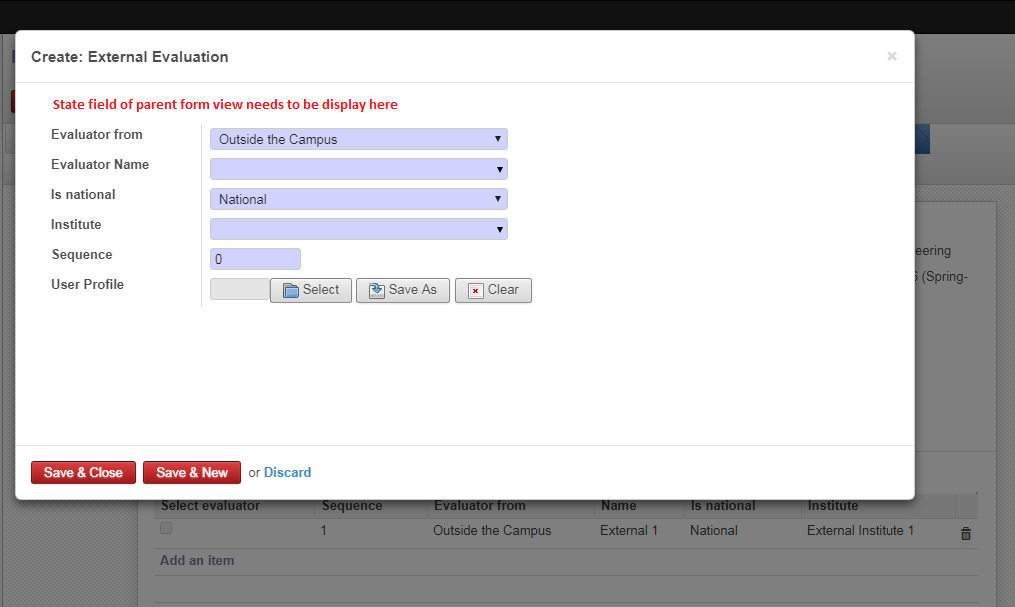Open the user profile Select picker

coord(311,290)
